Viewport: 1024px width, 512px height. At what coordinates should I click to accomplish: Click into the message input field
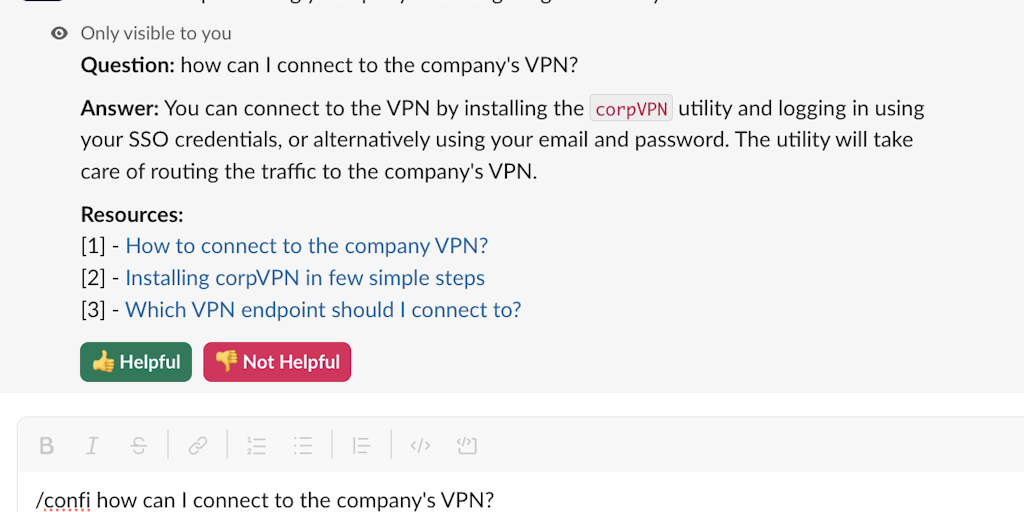[x=600, y=499]
